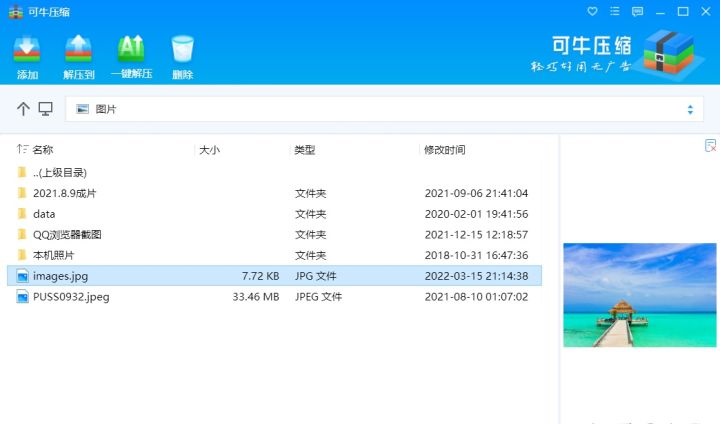Click the sort icon beside 名称 header

(x=22, y=149)
